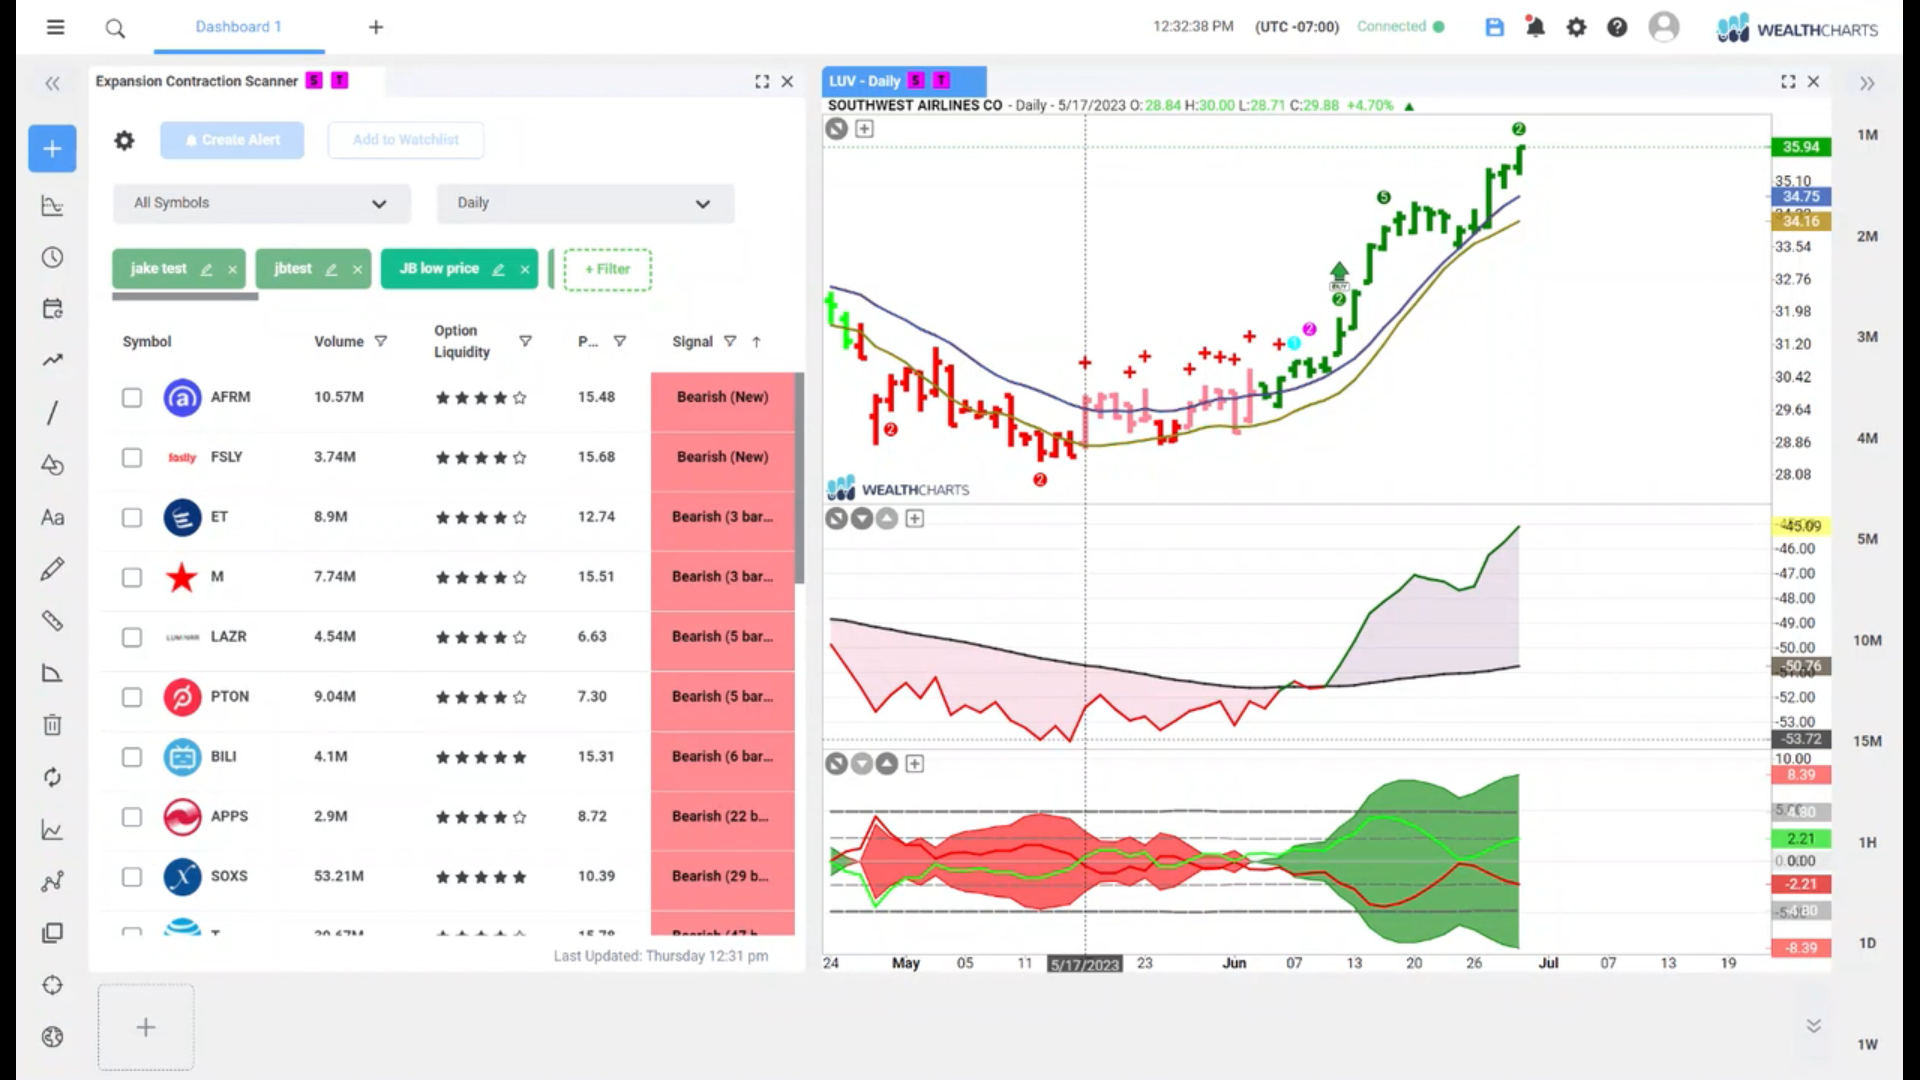Collapse the left sidebar with double chevron
The image size is (1920, 1080).
(x=52, y=84)
